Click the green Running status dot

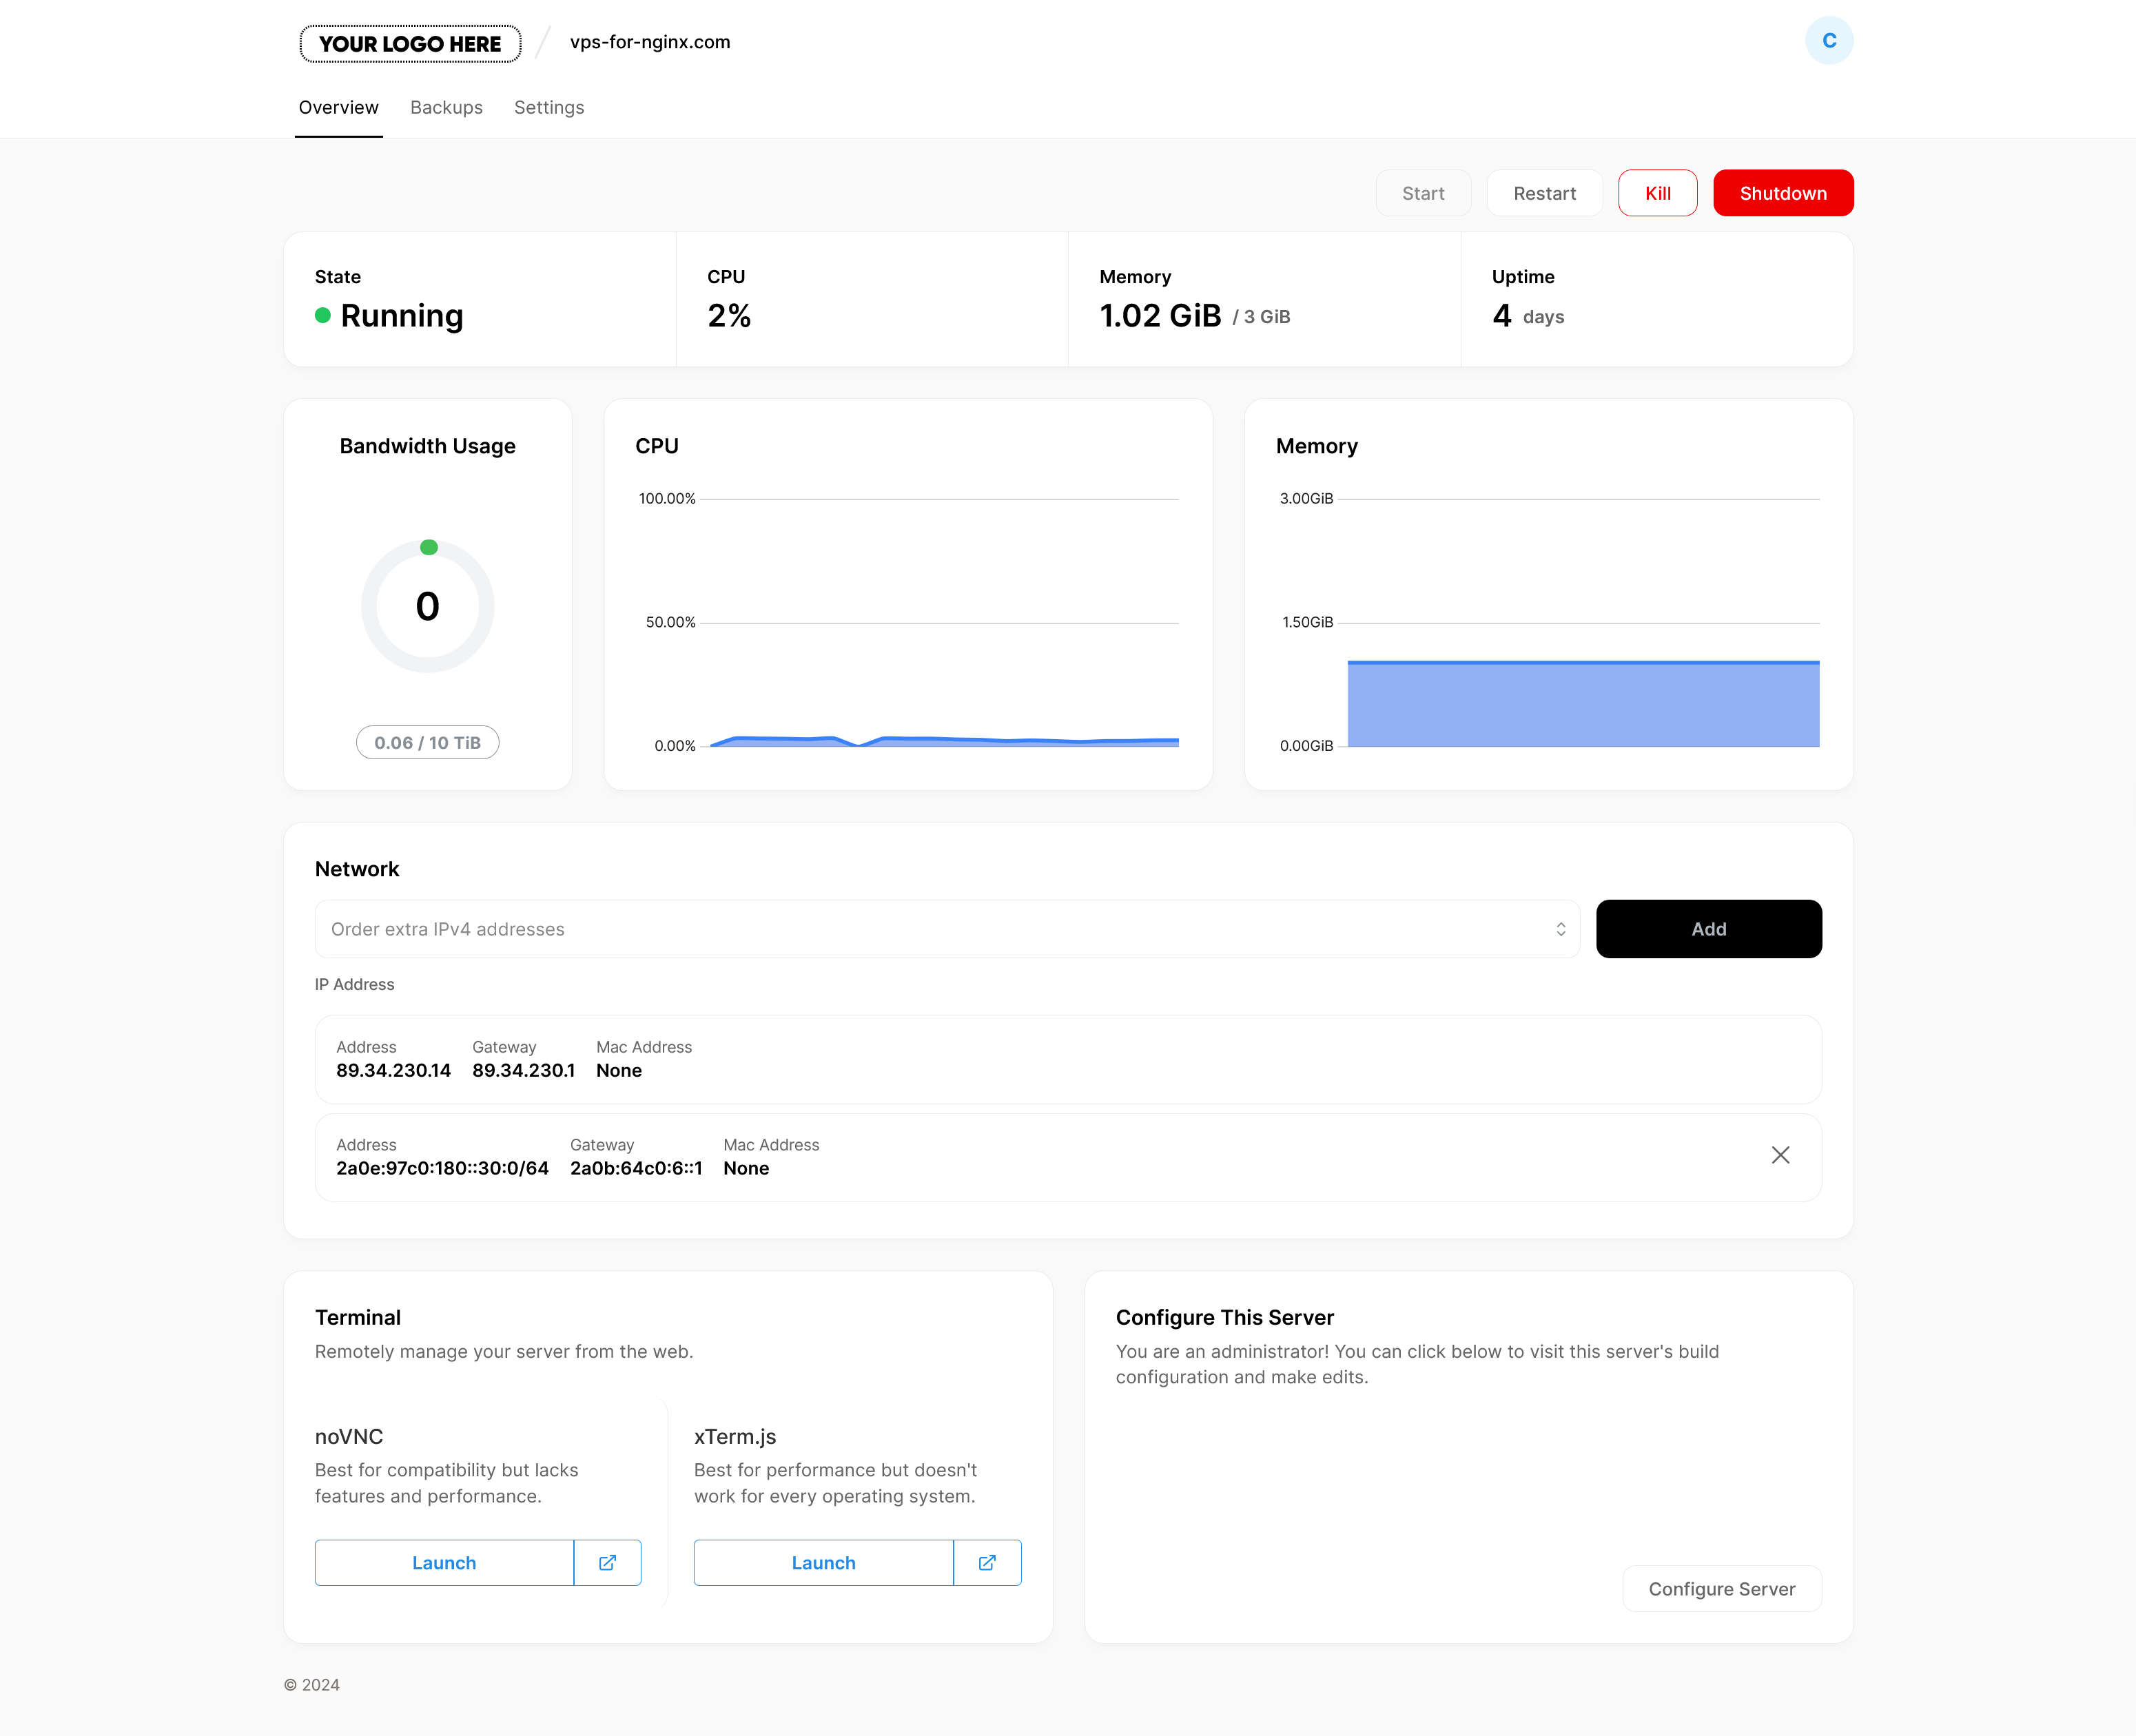pos(323,316)
